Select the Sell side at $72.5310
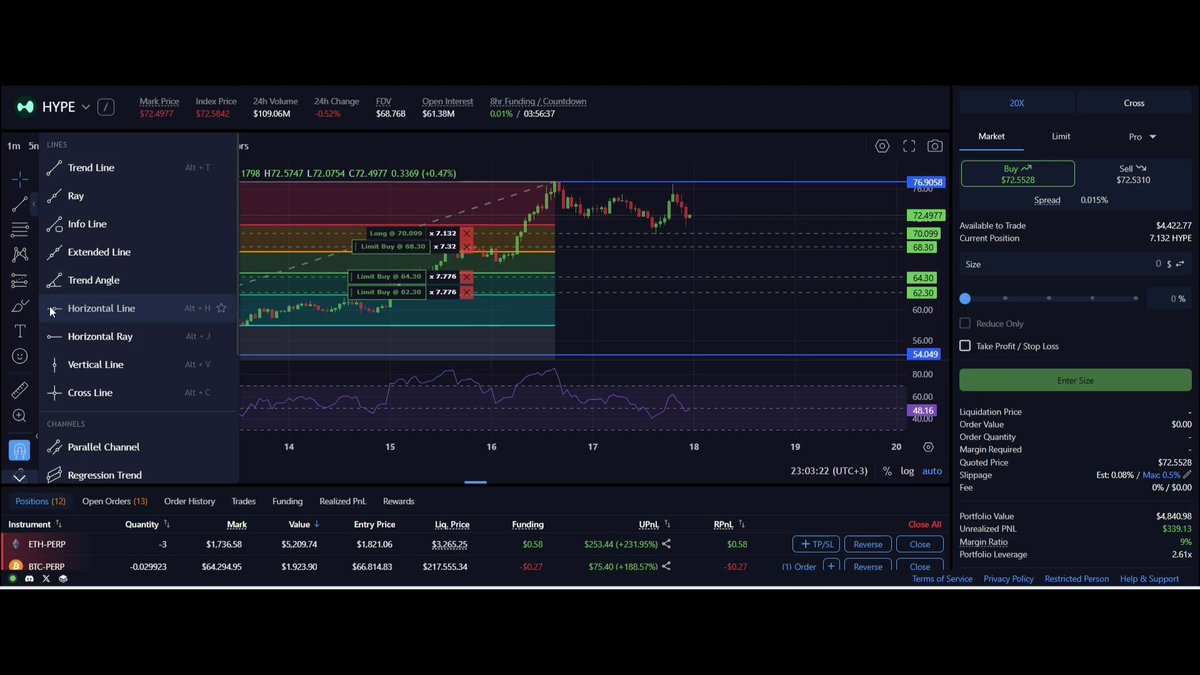This screenshot has width=1200, height=675. pos(1133,174)
